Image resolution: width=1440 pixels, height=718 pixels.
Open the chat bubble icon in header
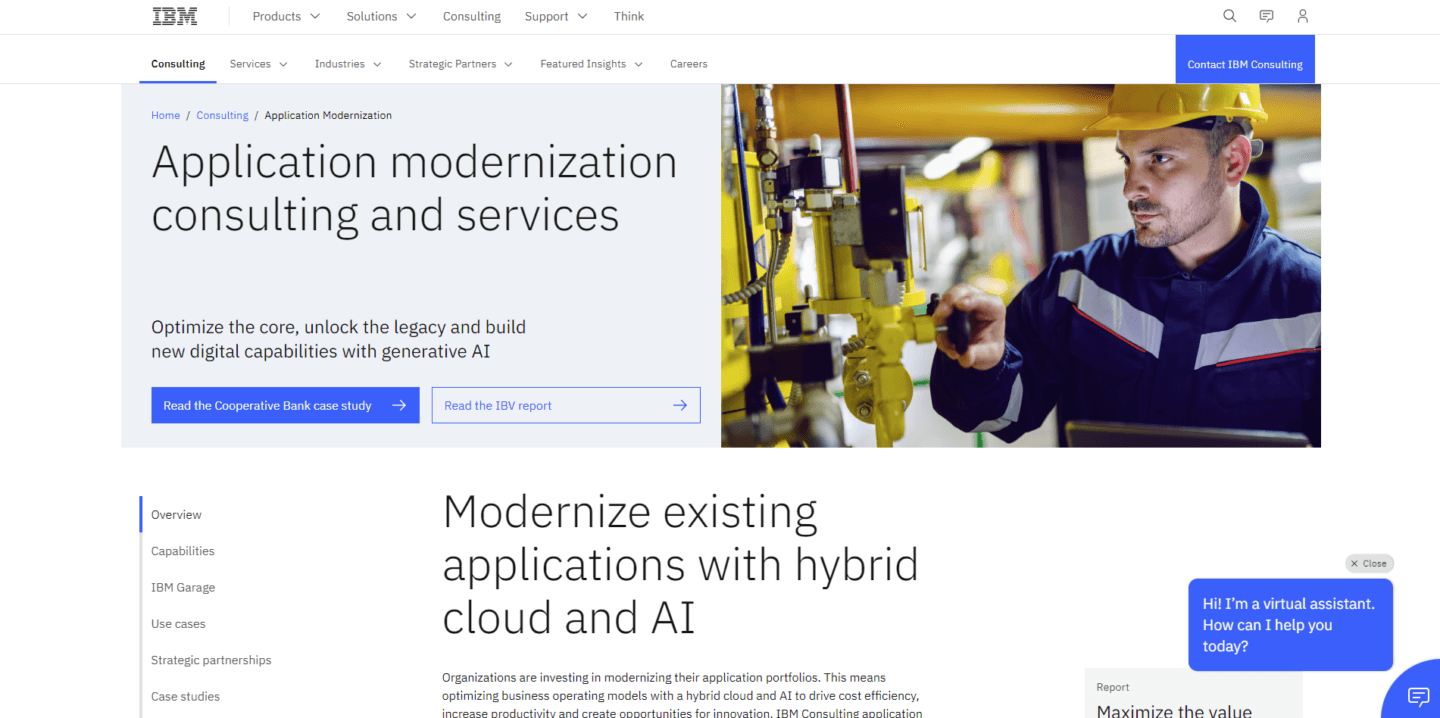point(1266,16)
